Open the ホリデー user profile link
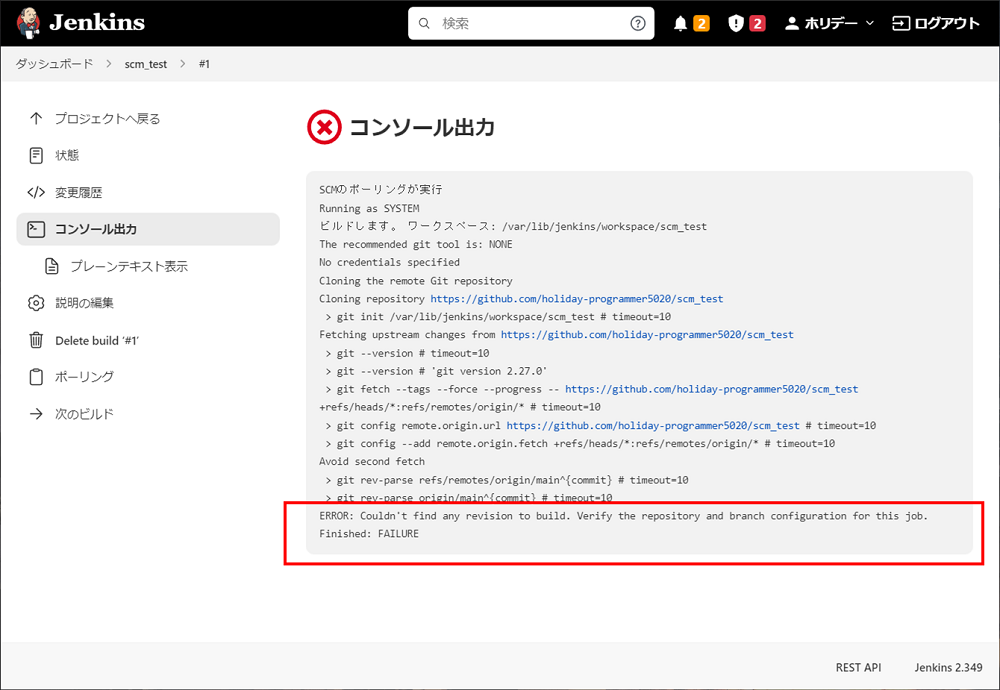The width and height of the screenshot is (1000, 690). coord(831,24)
